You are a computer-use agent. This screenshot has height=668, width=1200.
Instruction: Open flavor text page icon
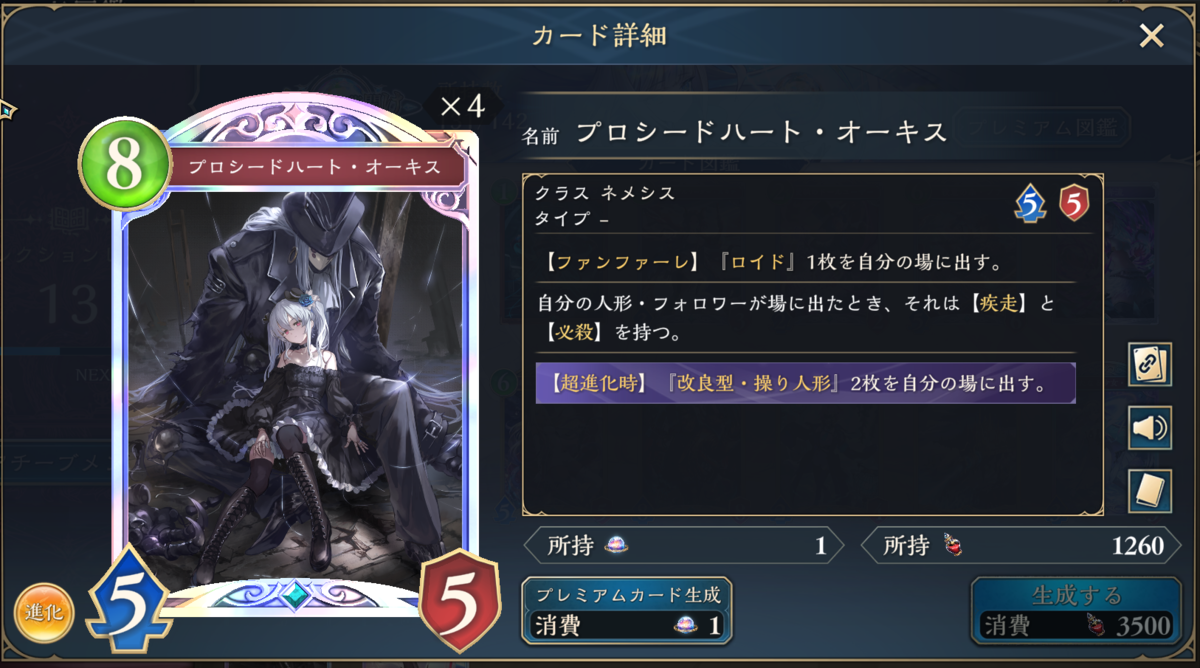[x=1149, y=491]
